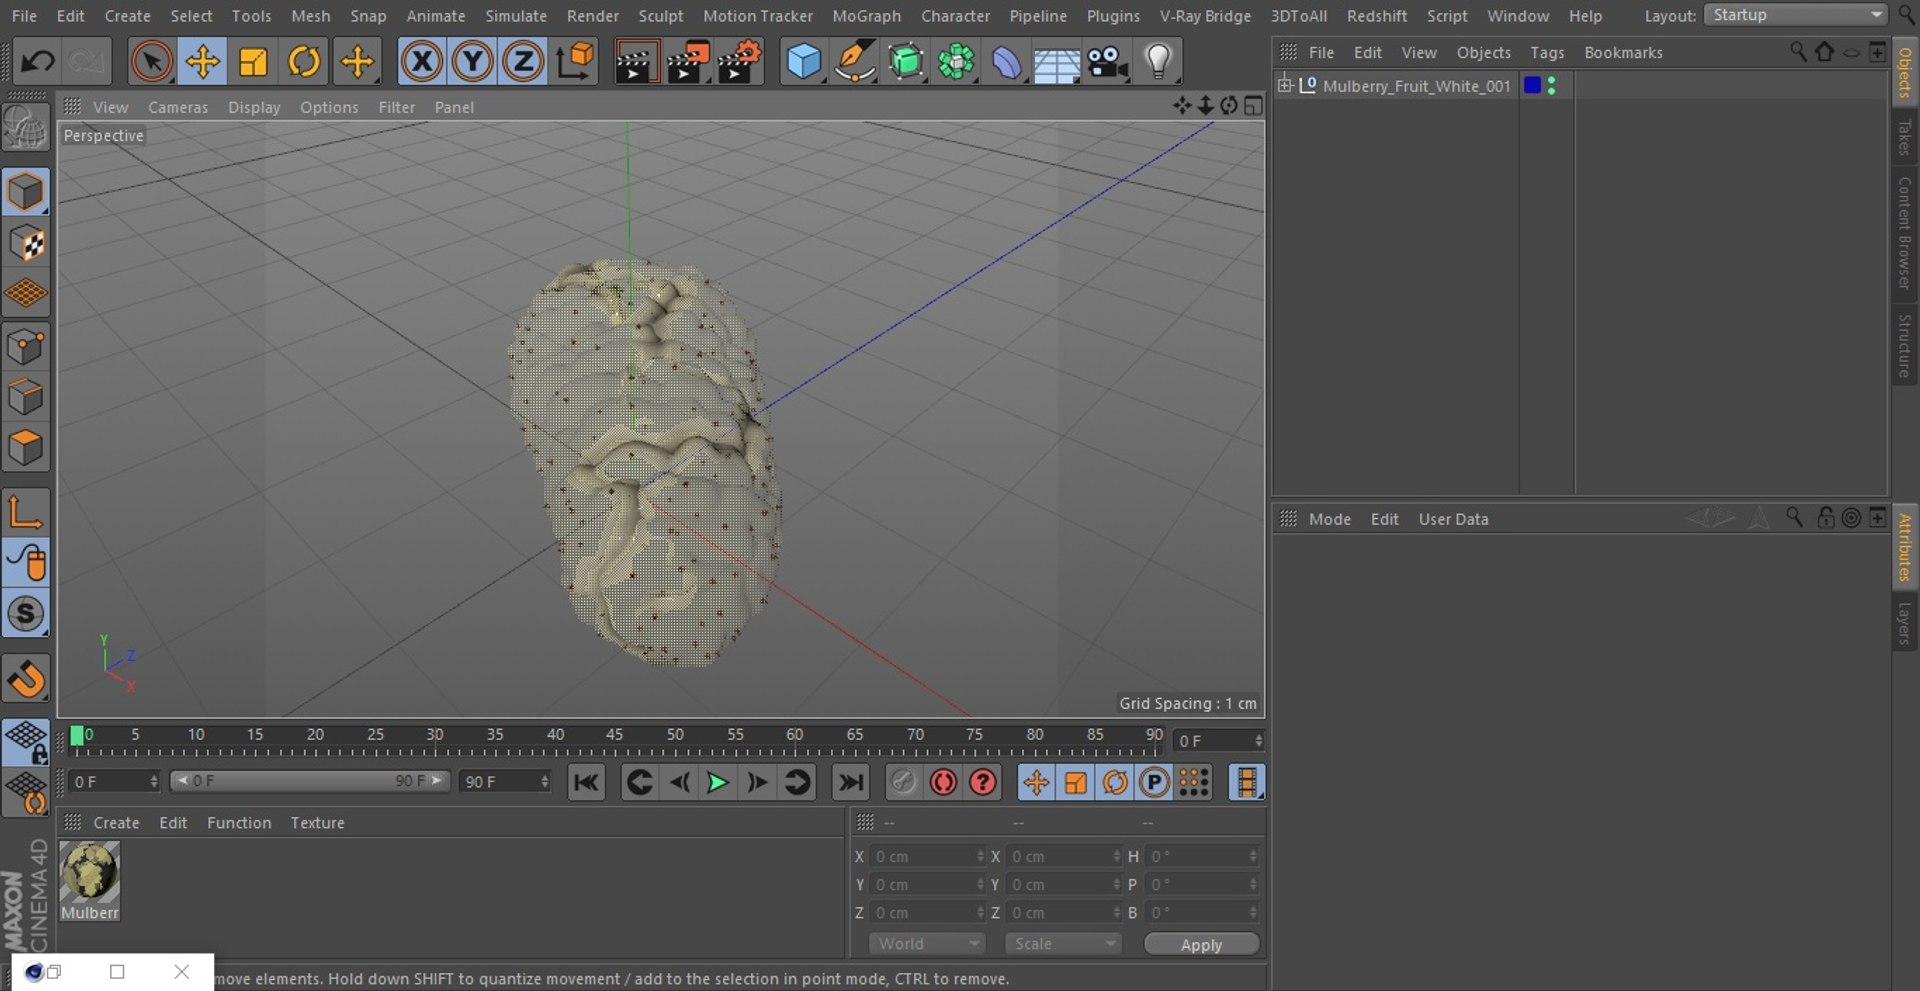Click the X position input field
This screenshot has height=991, width=1920.
tap(927, 857)
